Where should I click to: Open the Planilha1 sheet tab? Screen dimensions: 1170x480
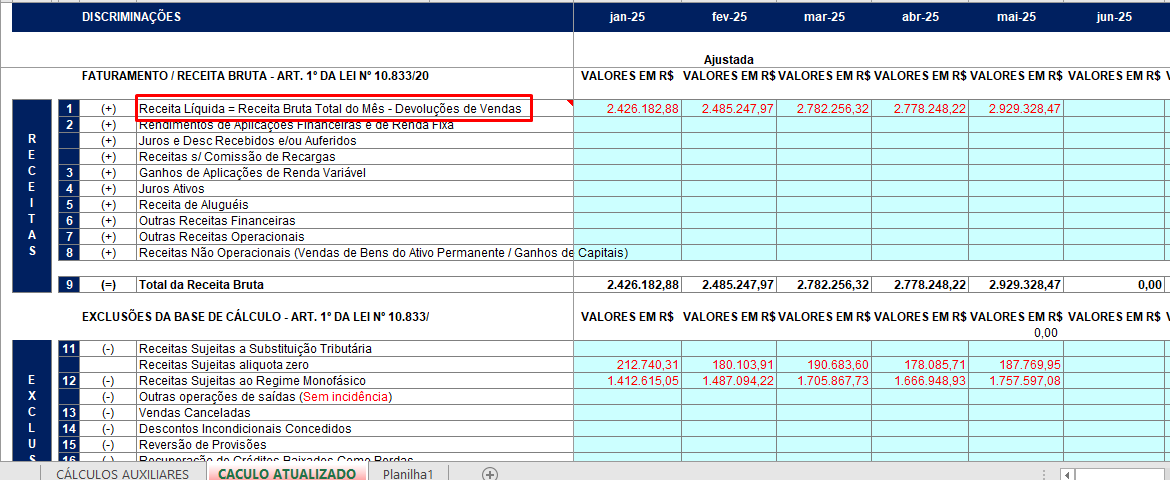click(408, 474)
